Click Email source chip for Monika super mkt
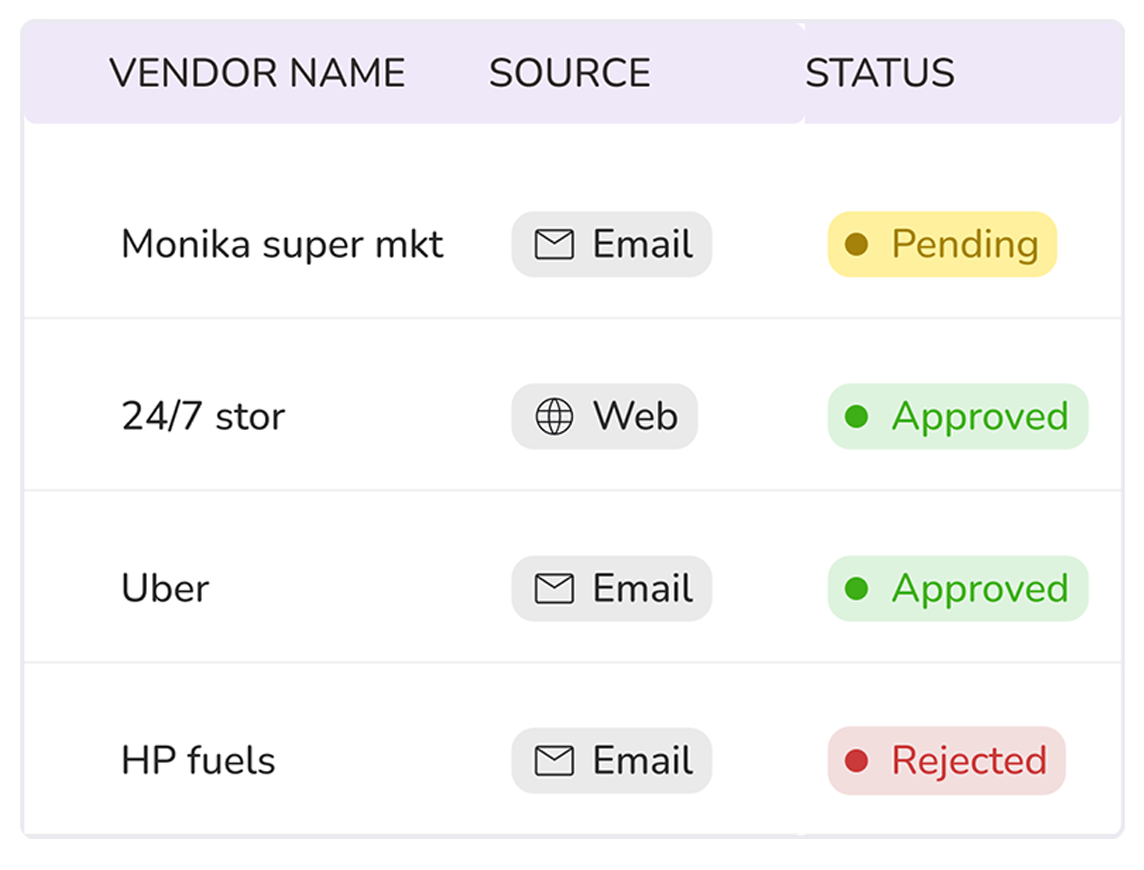 [611, 245]
